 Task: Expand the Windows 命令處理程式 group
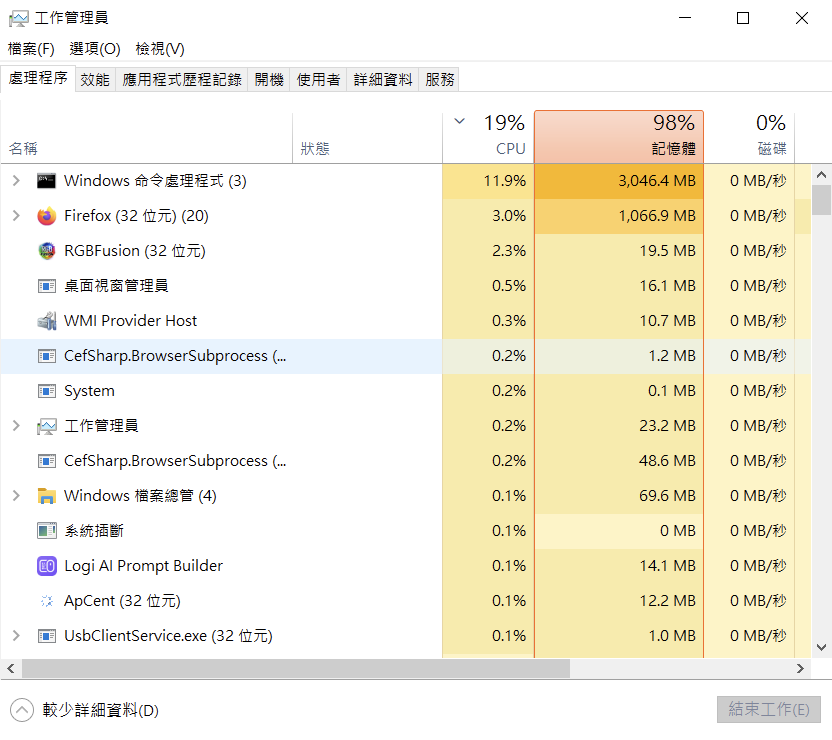coord(16,181)
